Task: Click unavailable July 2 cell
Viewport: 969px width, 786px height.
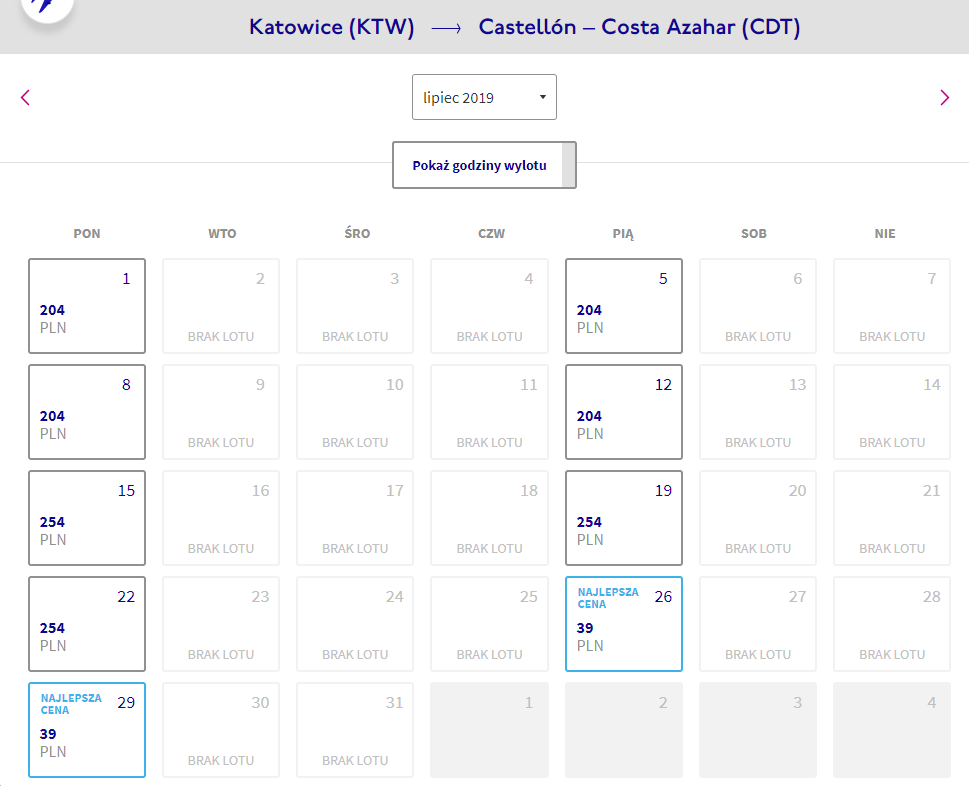Action: tap(221, 306)
